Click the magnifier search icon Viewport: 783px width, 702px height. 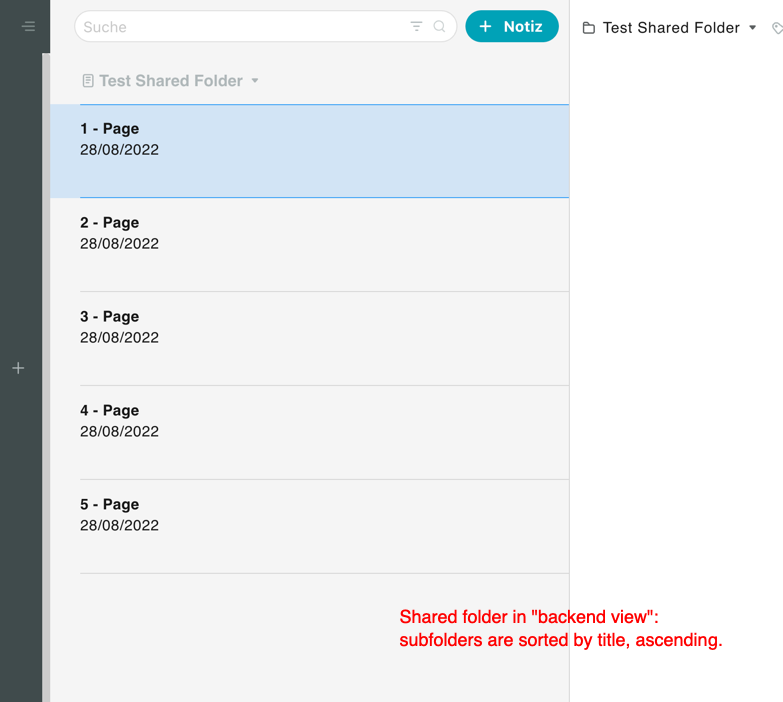coord(439,26)
